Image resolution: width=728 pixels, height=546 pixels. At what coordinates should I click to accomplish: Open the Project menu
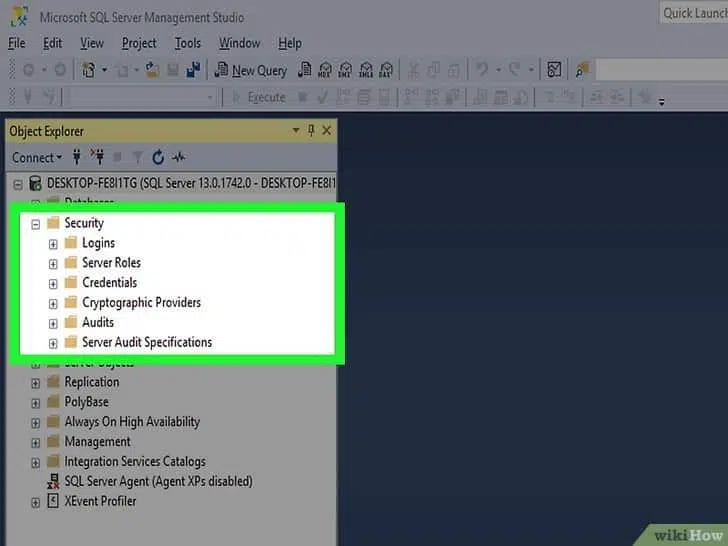tap(139, 43)
